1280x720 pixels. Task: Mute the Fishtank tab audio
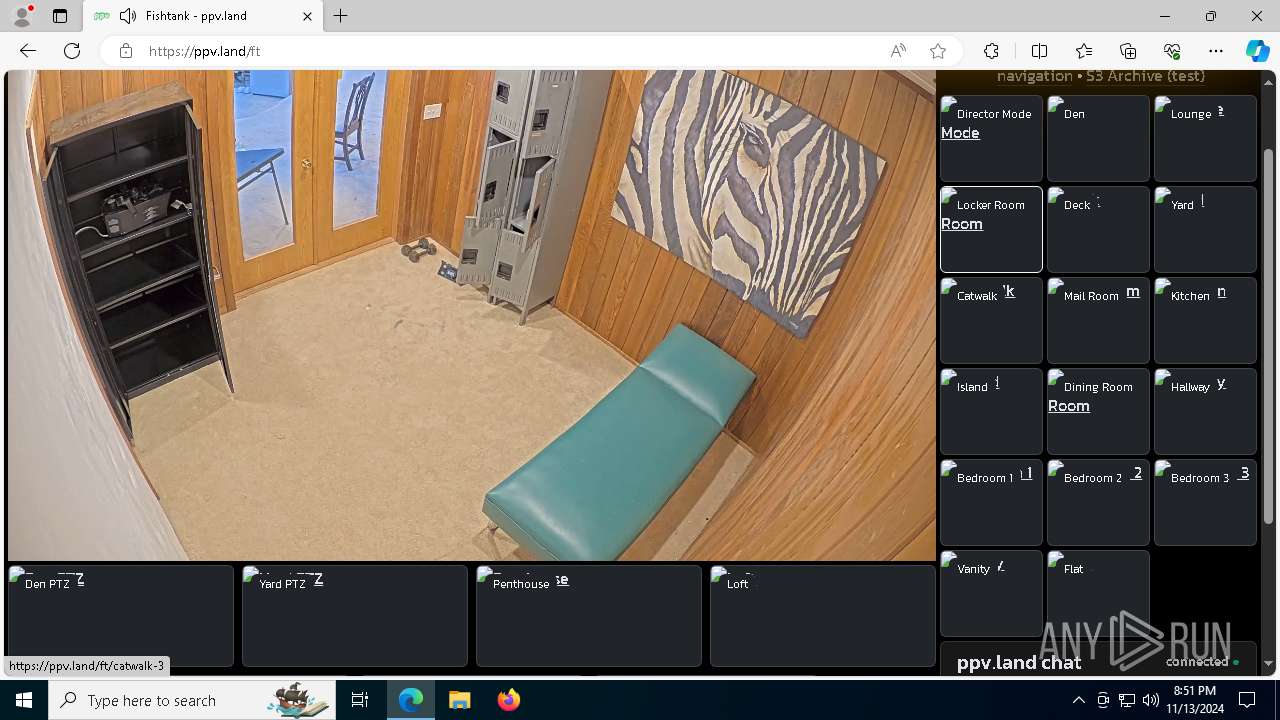tap(127, 16)
